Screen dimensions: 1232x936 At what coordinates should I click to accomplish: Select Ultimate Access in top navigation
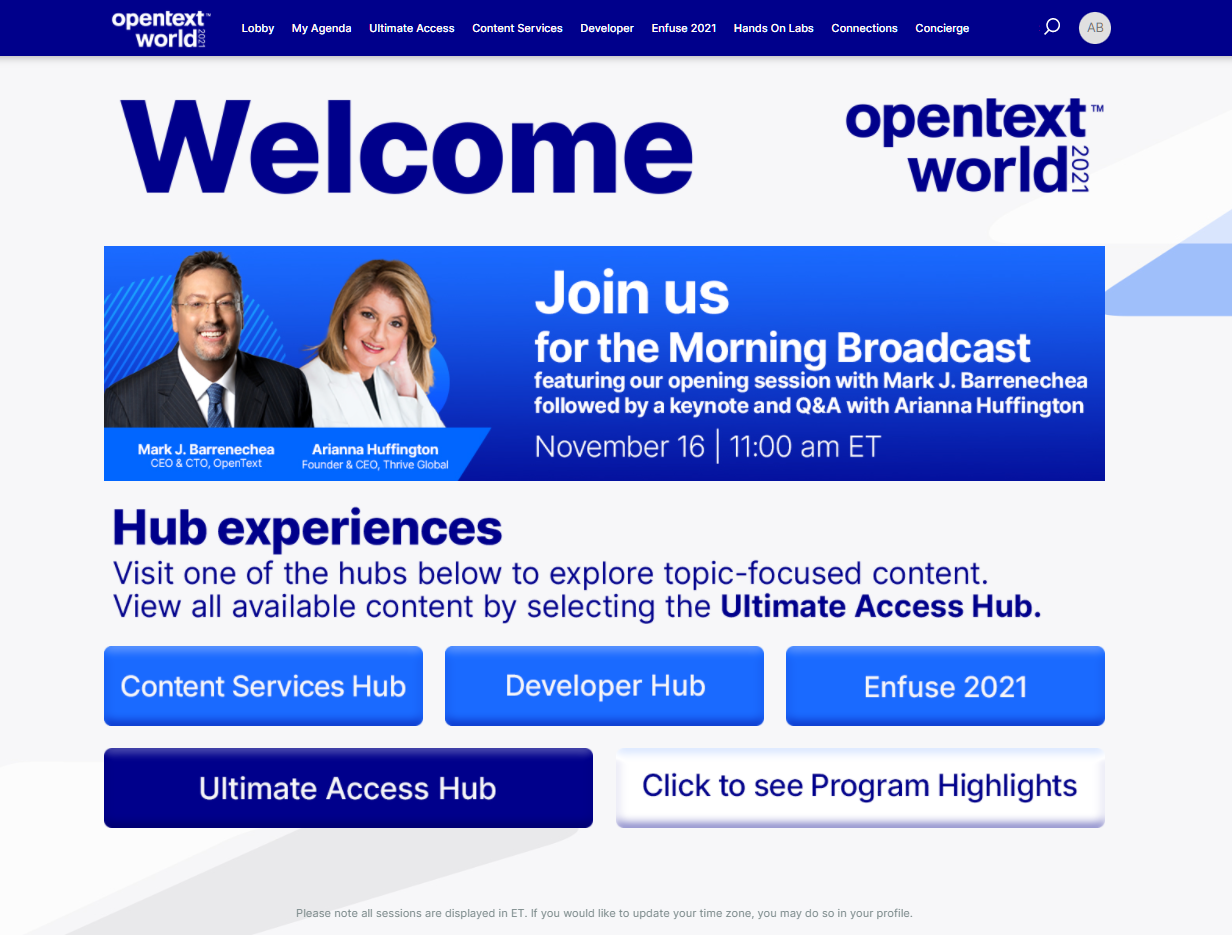click(x=411, y=28)
